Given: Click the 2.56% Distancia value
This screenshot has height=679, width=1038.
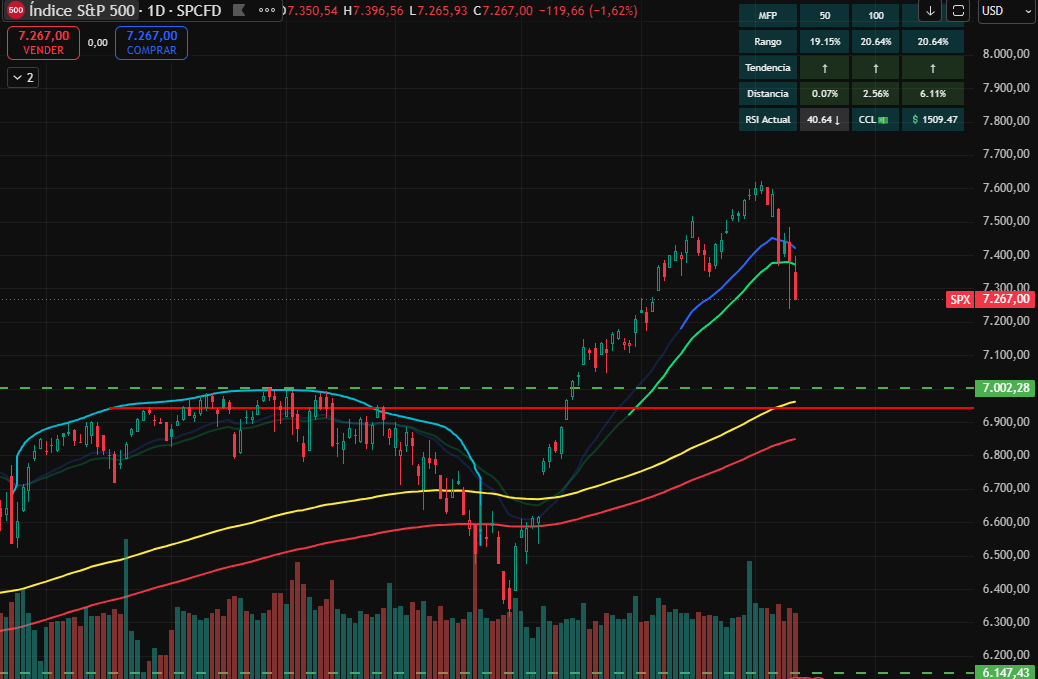Looking at the screenshot, I should click(876, 93).
